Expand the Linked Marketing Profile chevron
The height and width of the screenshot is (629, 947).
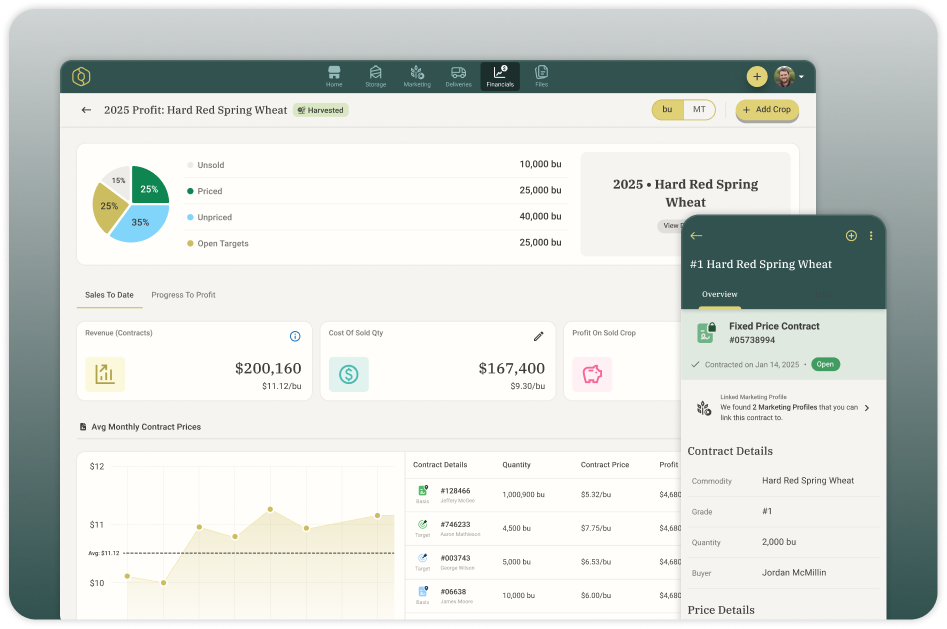[x=866, y=408]
